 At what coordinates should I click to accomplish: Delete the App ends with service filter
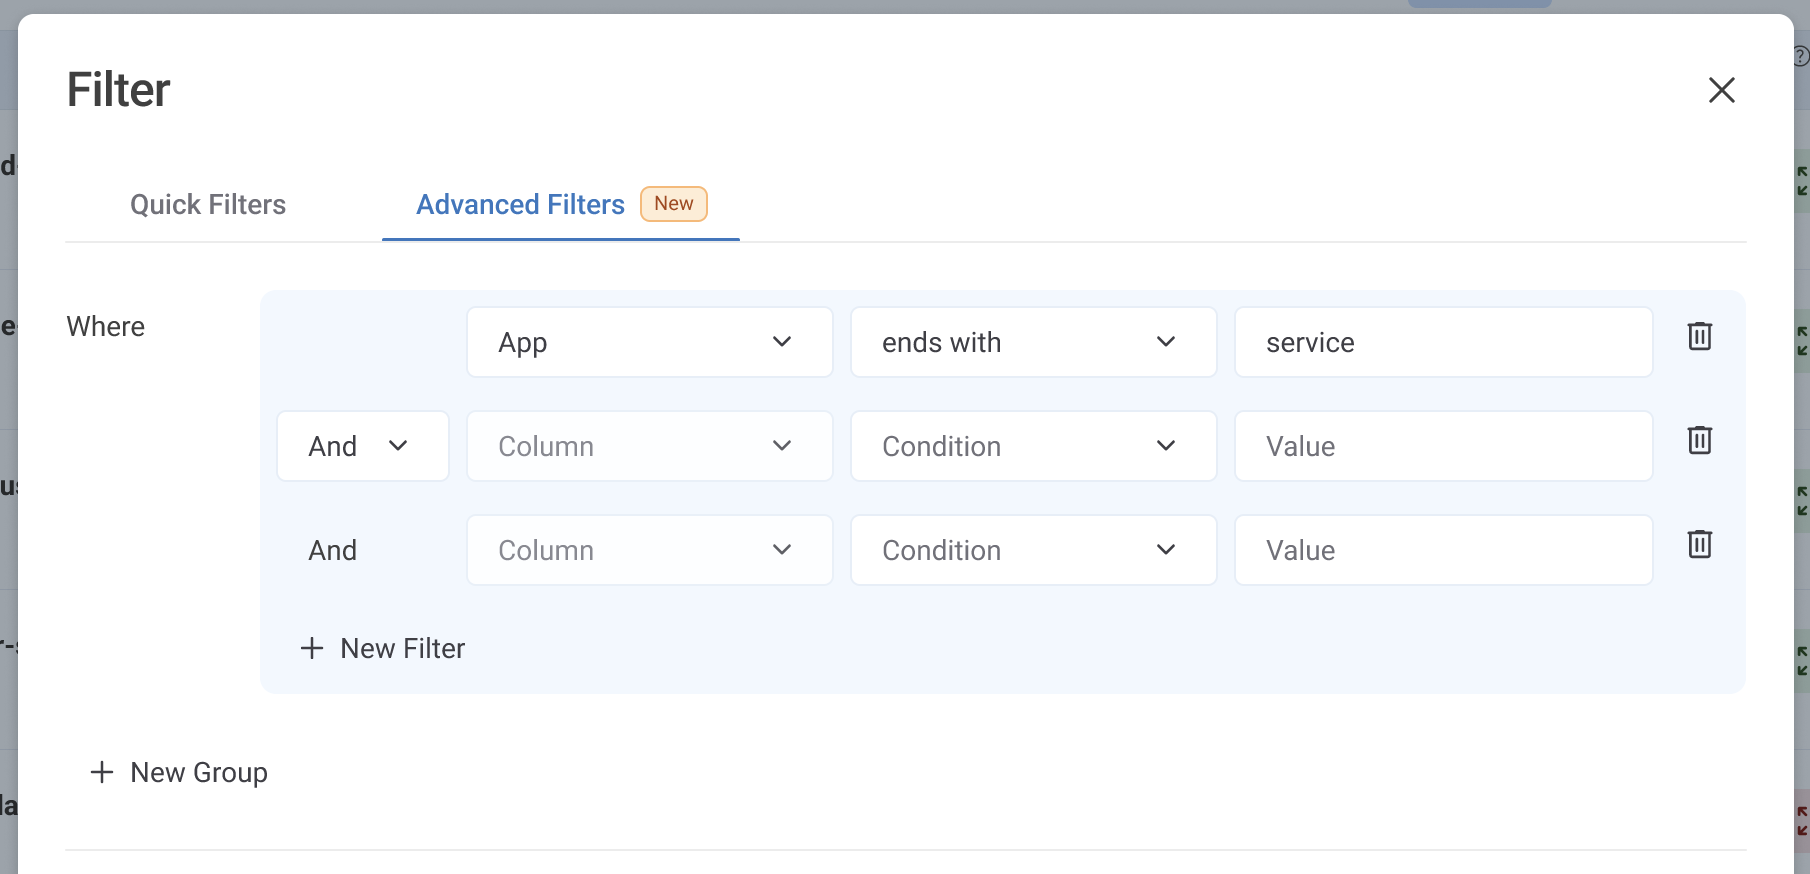click(x=1699, y=337)
